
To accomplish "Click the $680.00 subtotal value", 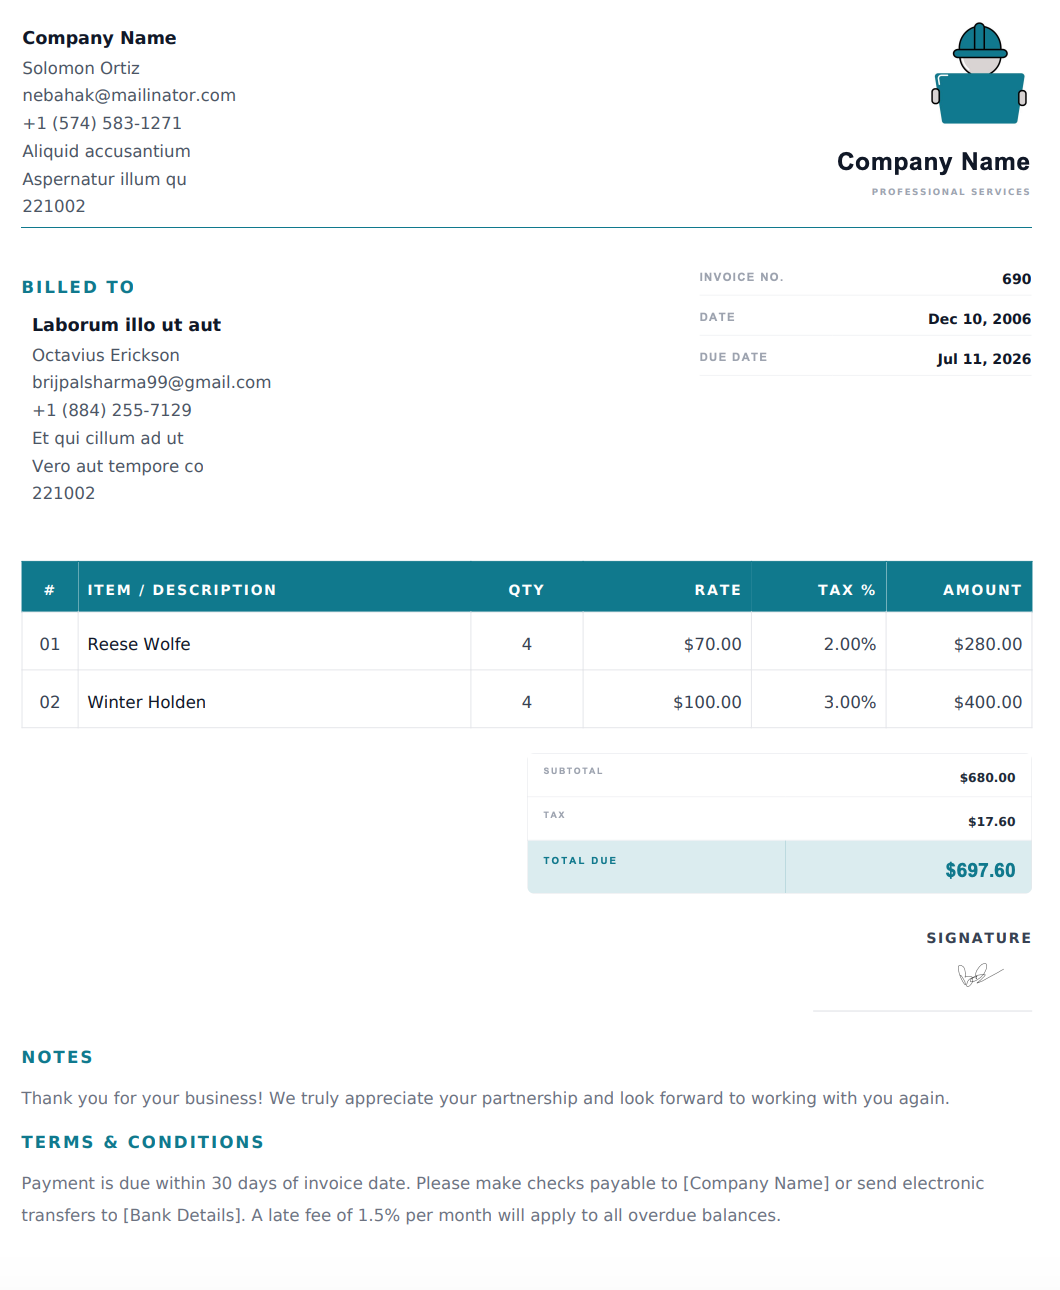I will coord(987,778).
